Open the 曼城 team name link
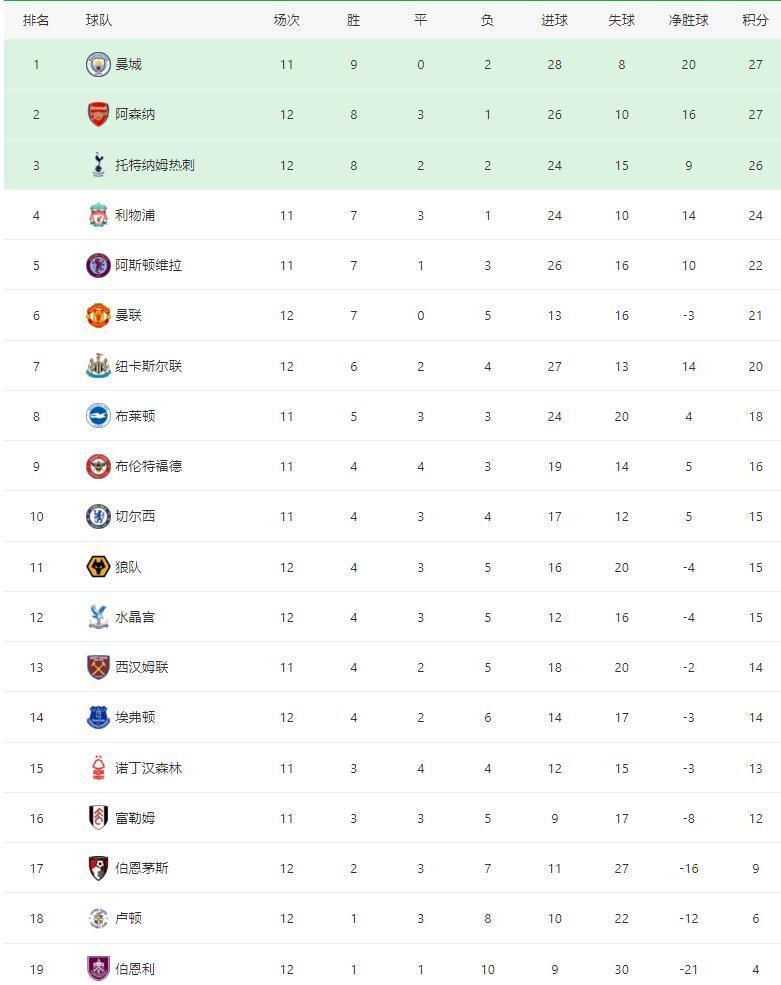781x985 pixels. (x=128, y=64)
